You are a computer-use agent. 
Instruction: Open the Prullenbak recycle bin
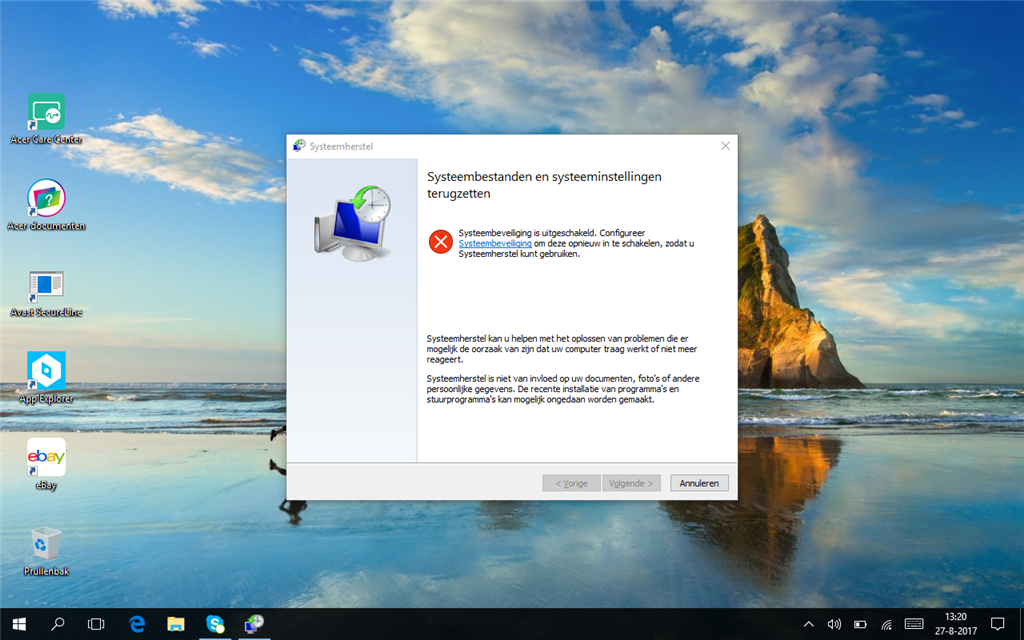46,551
